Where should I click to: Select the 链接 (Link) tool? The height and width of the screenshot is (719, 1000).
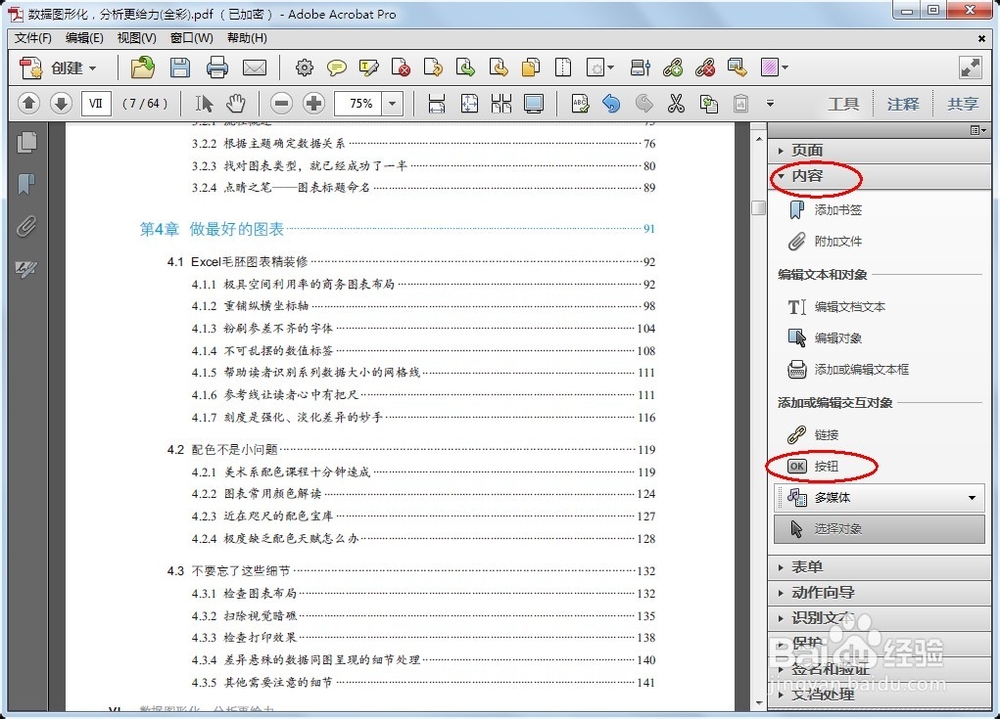(823, 434)
